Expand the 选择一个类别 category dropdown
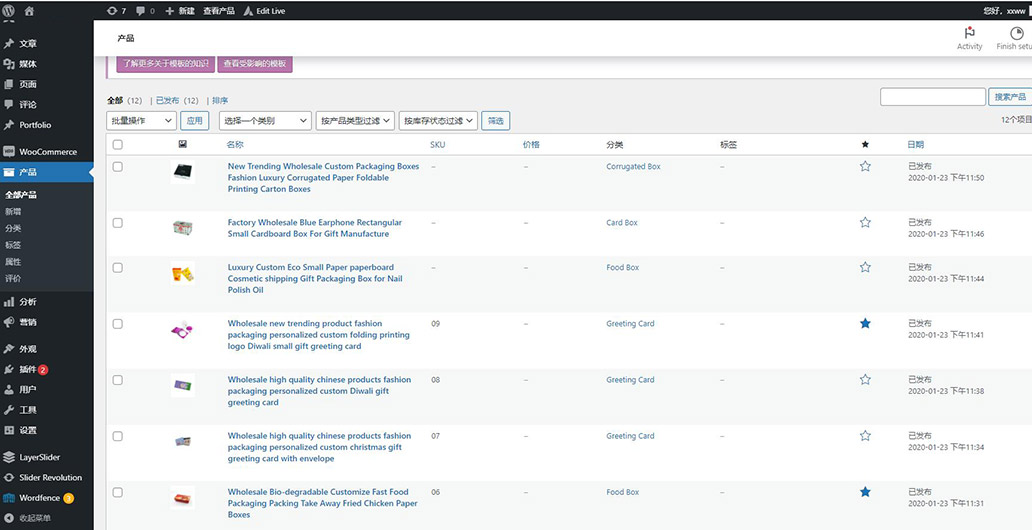 [x=264, y=121]
